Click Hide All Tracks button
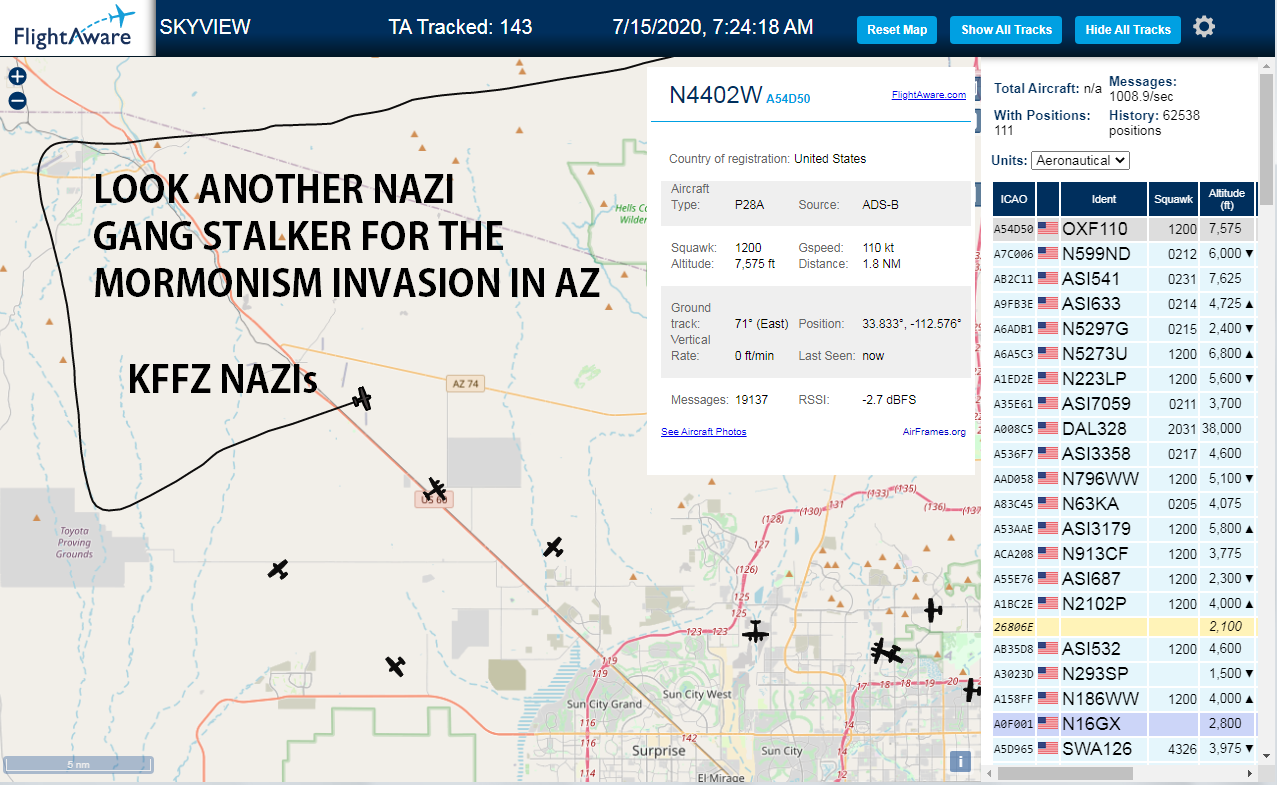Image resolution: width=1277 pixels, height=785 pixels. pos(1128,29)
